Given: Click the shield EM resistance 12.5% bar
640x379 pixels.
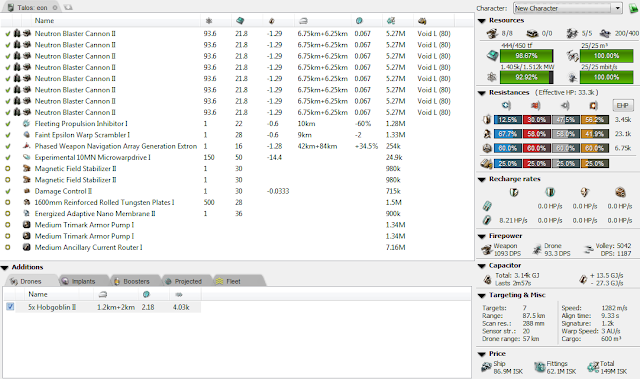Looking at the screenshot, I should (508, 120).
